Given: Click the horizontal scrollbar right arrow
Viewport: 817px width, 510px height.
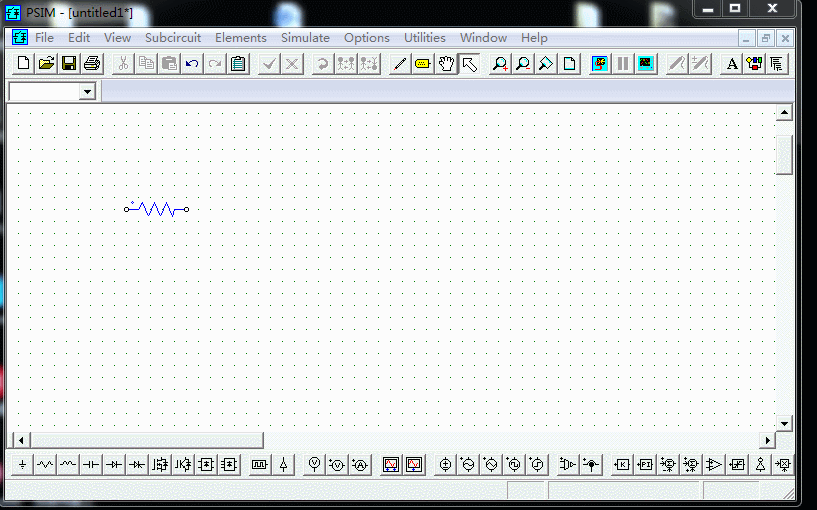Looking at the screenshot, I should point(768,440).
